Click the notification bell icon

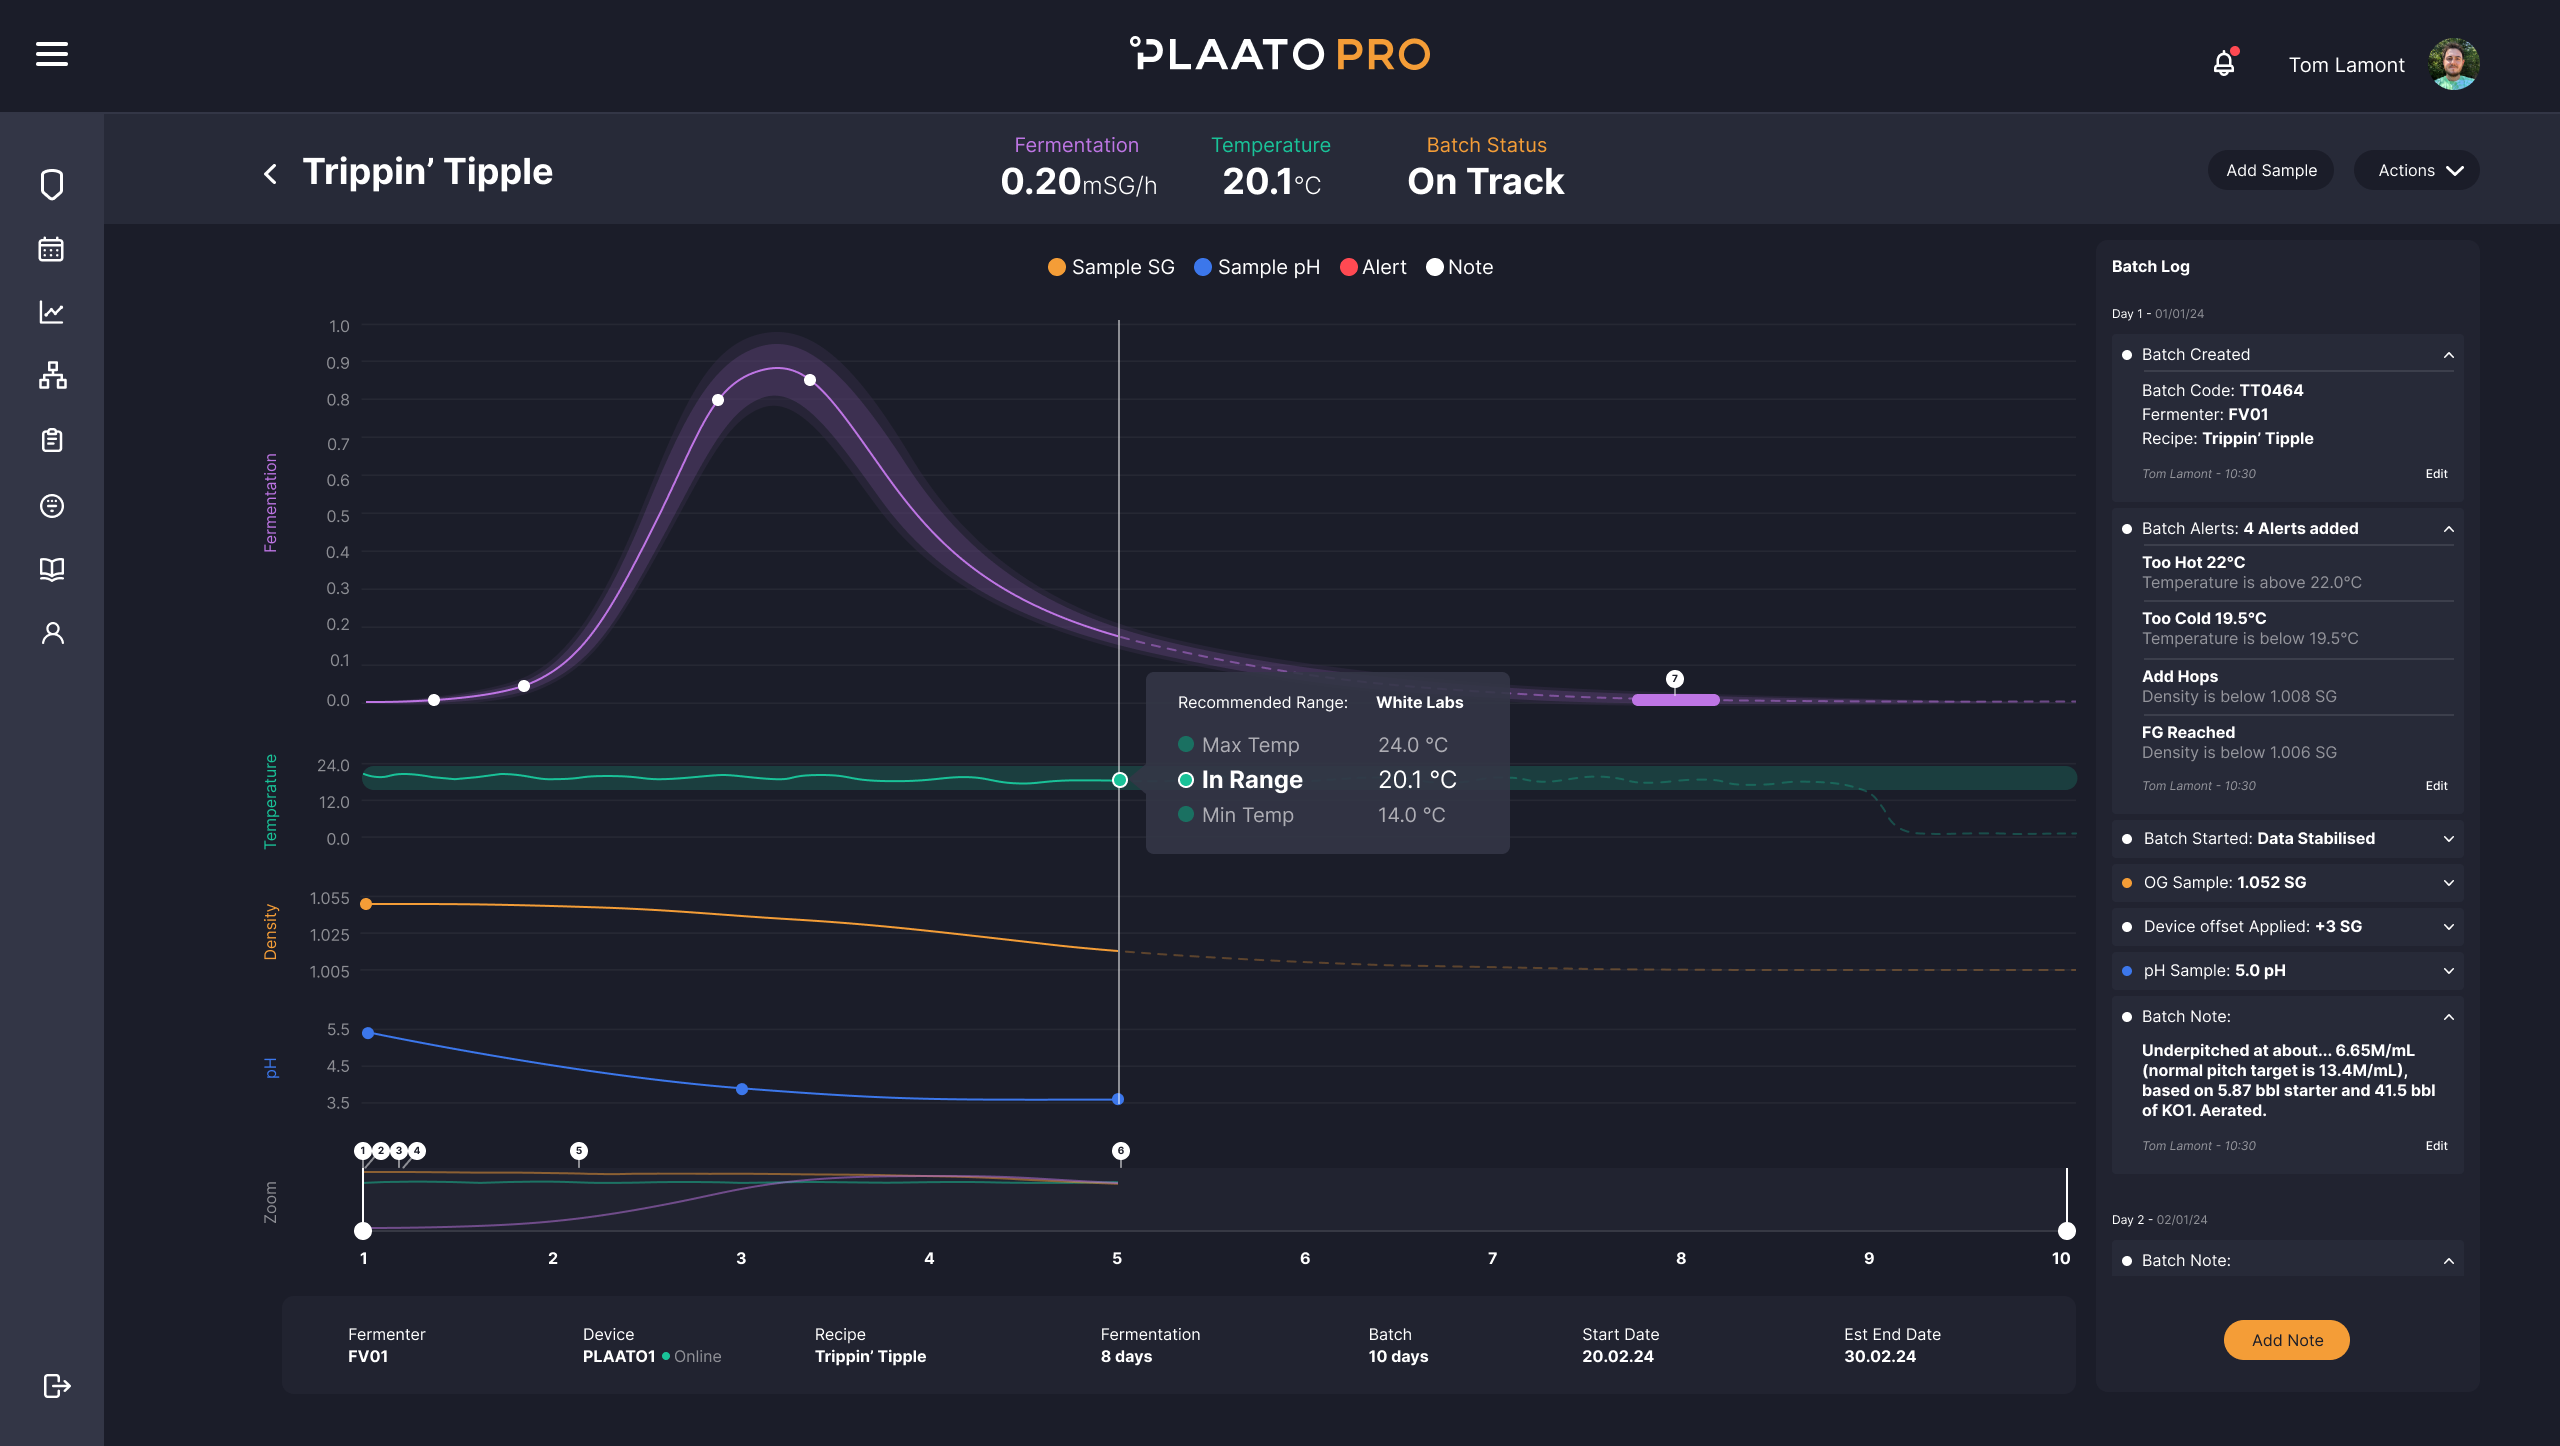pos(2223,64)
